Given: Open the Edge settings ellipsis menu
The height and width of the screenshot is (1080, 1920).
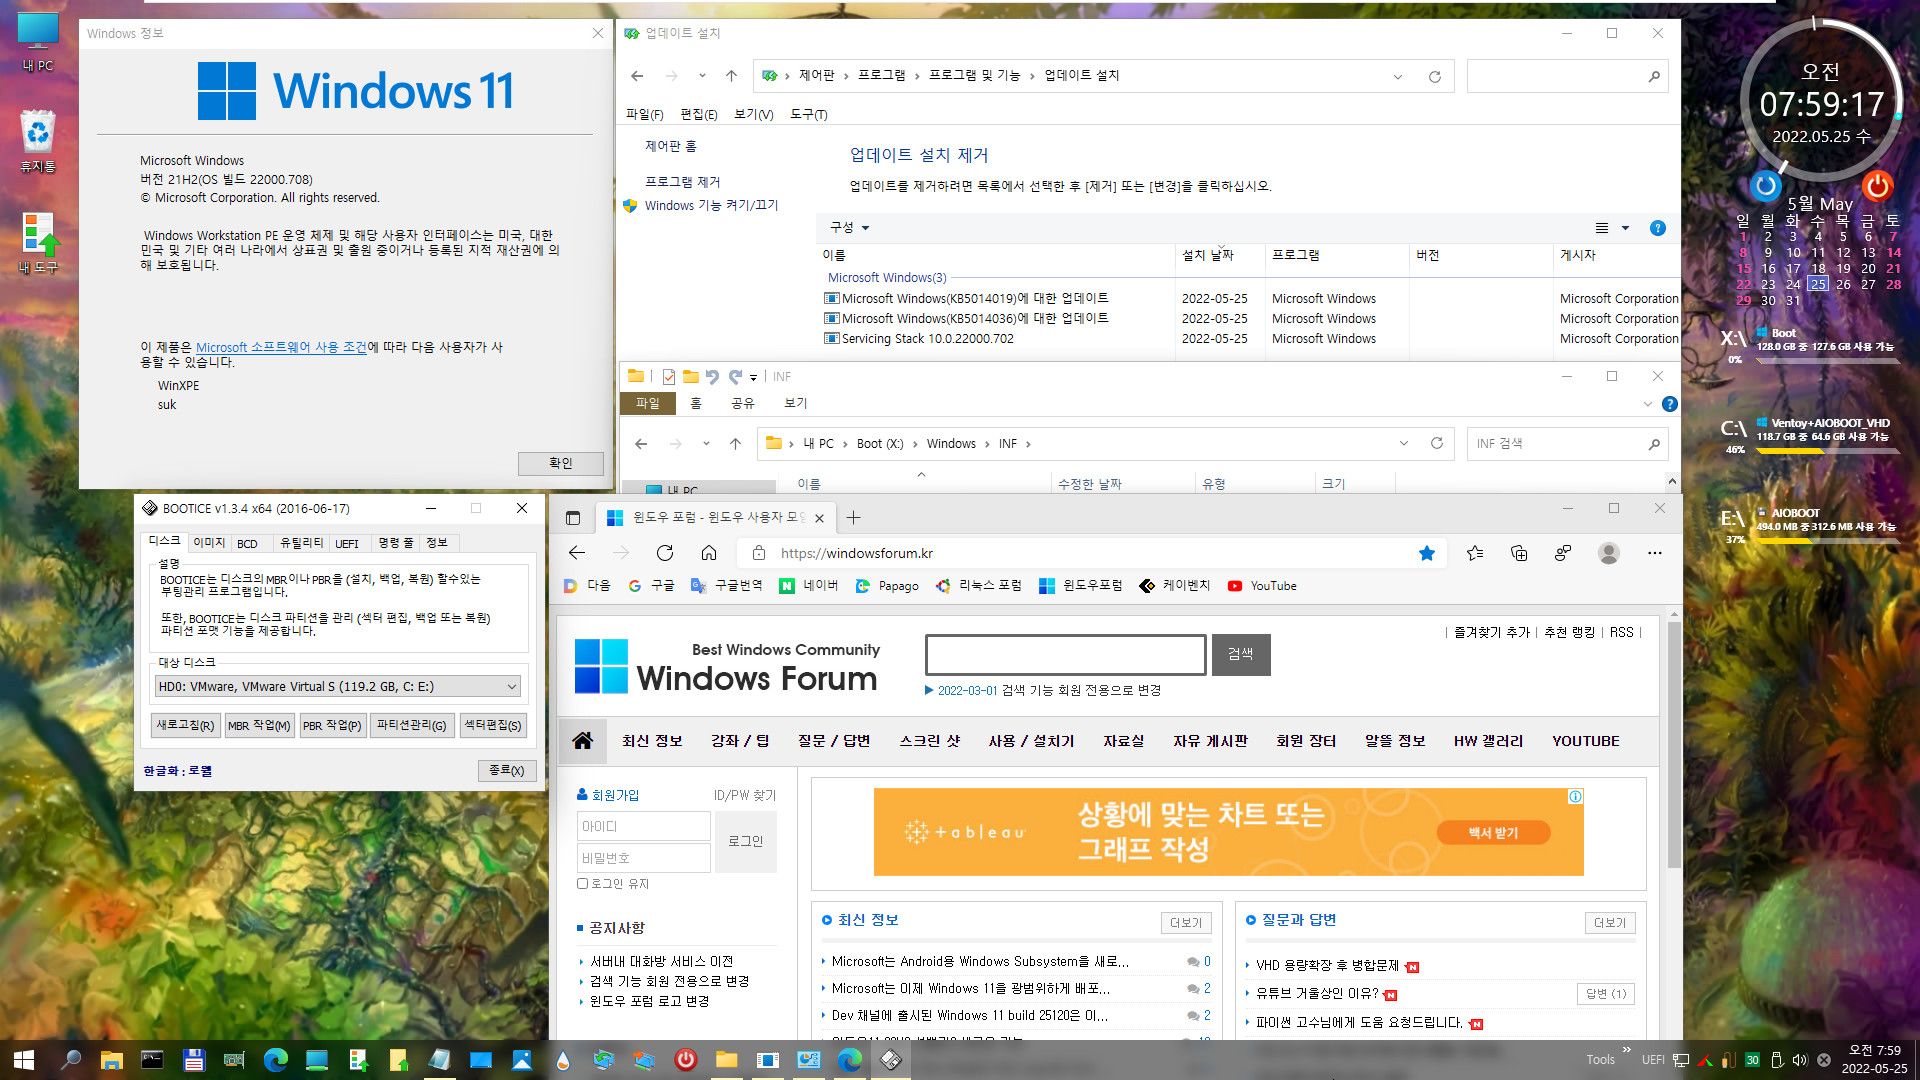Looking at the screenshot, I should point(1655,553).
